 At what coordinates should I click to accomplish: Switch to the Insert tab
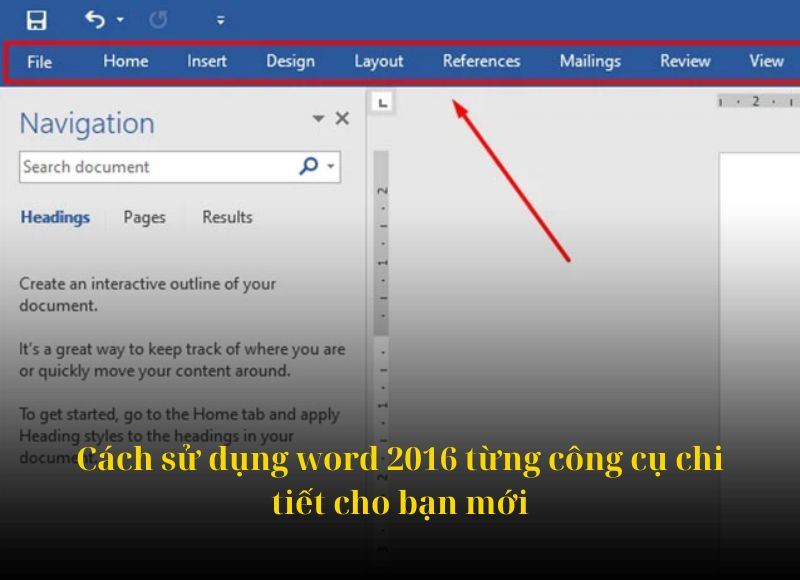click(x=206, y=61)
